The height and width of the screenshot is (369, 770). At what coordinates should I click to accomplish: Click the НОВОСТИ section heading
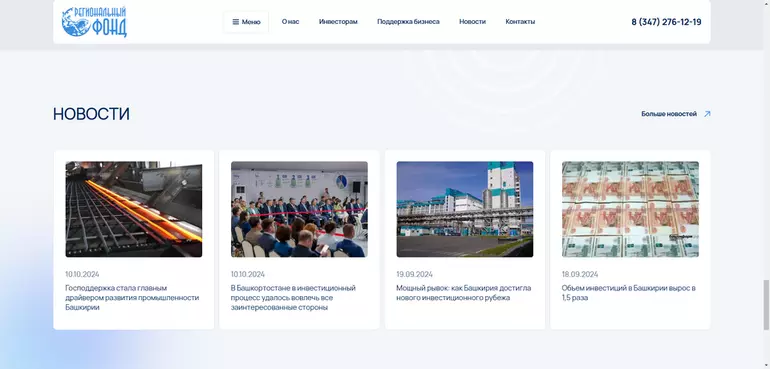[91, 114]
